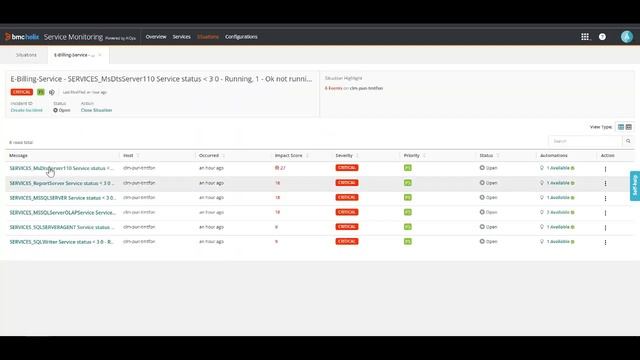The height and width of the screenshot is (360, 640).
Task: Open SERVICES_MSSQLSERVER event message
Action: [x=62, y=198]
